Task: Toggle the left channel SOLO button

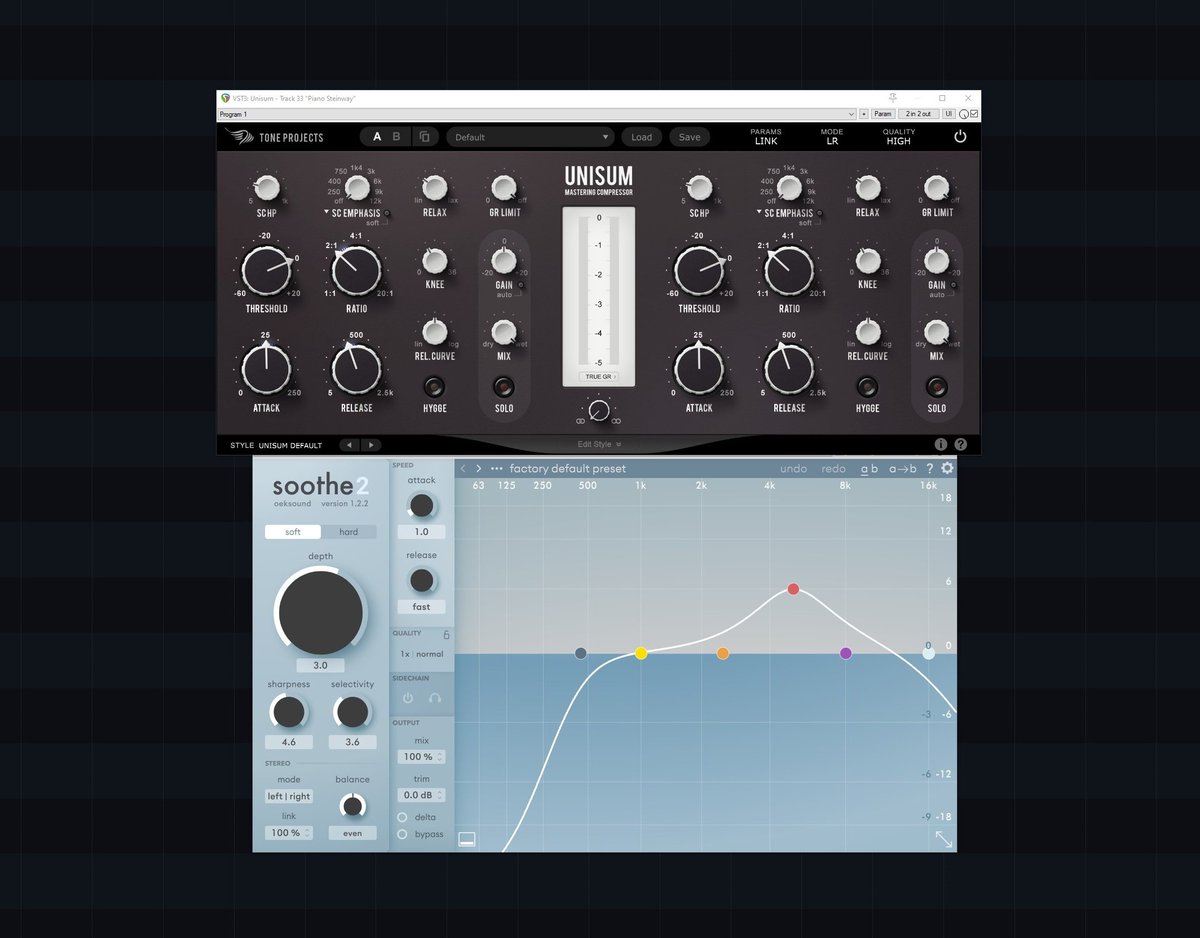Action: pyautogui.click(x=504, y=387)
